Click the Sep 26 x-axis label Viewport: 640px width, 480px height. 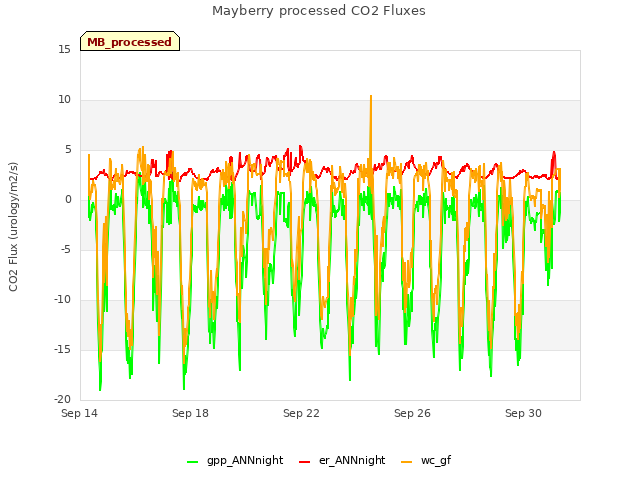pos(412,413)
